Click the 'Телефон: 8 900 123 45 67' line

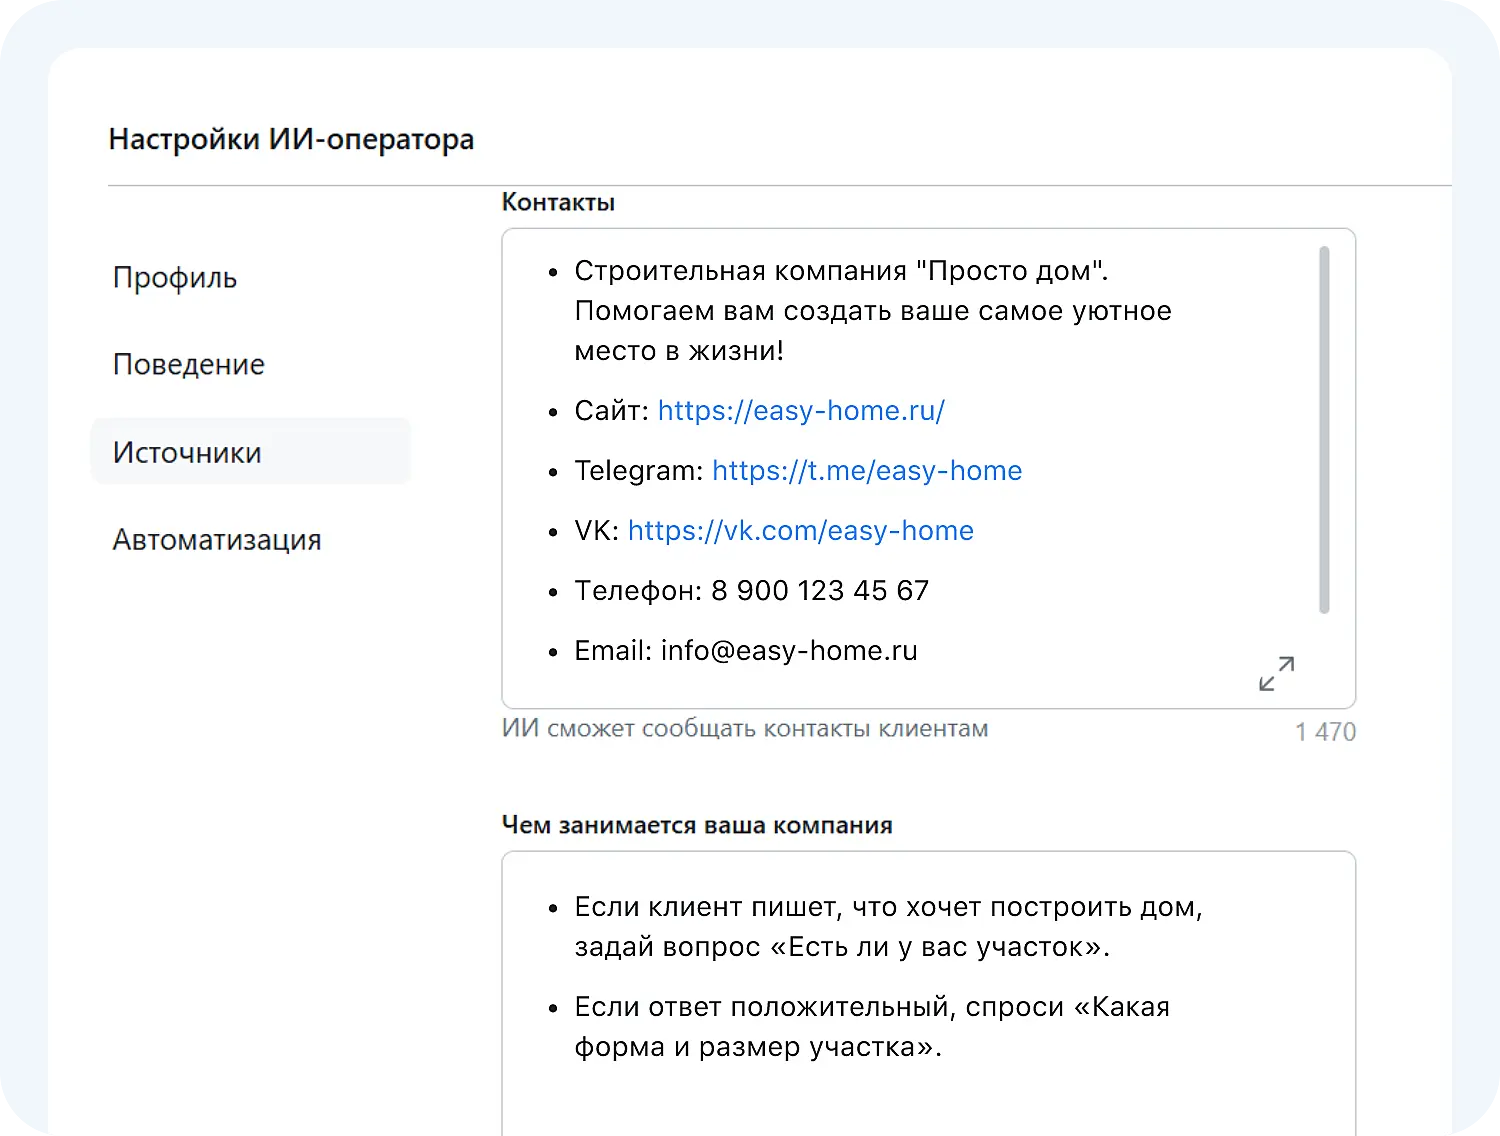pyautogui.click(x=752, y=591)
